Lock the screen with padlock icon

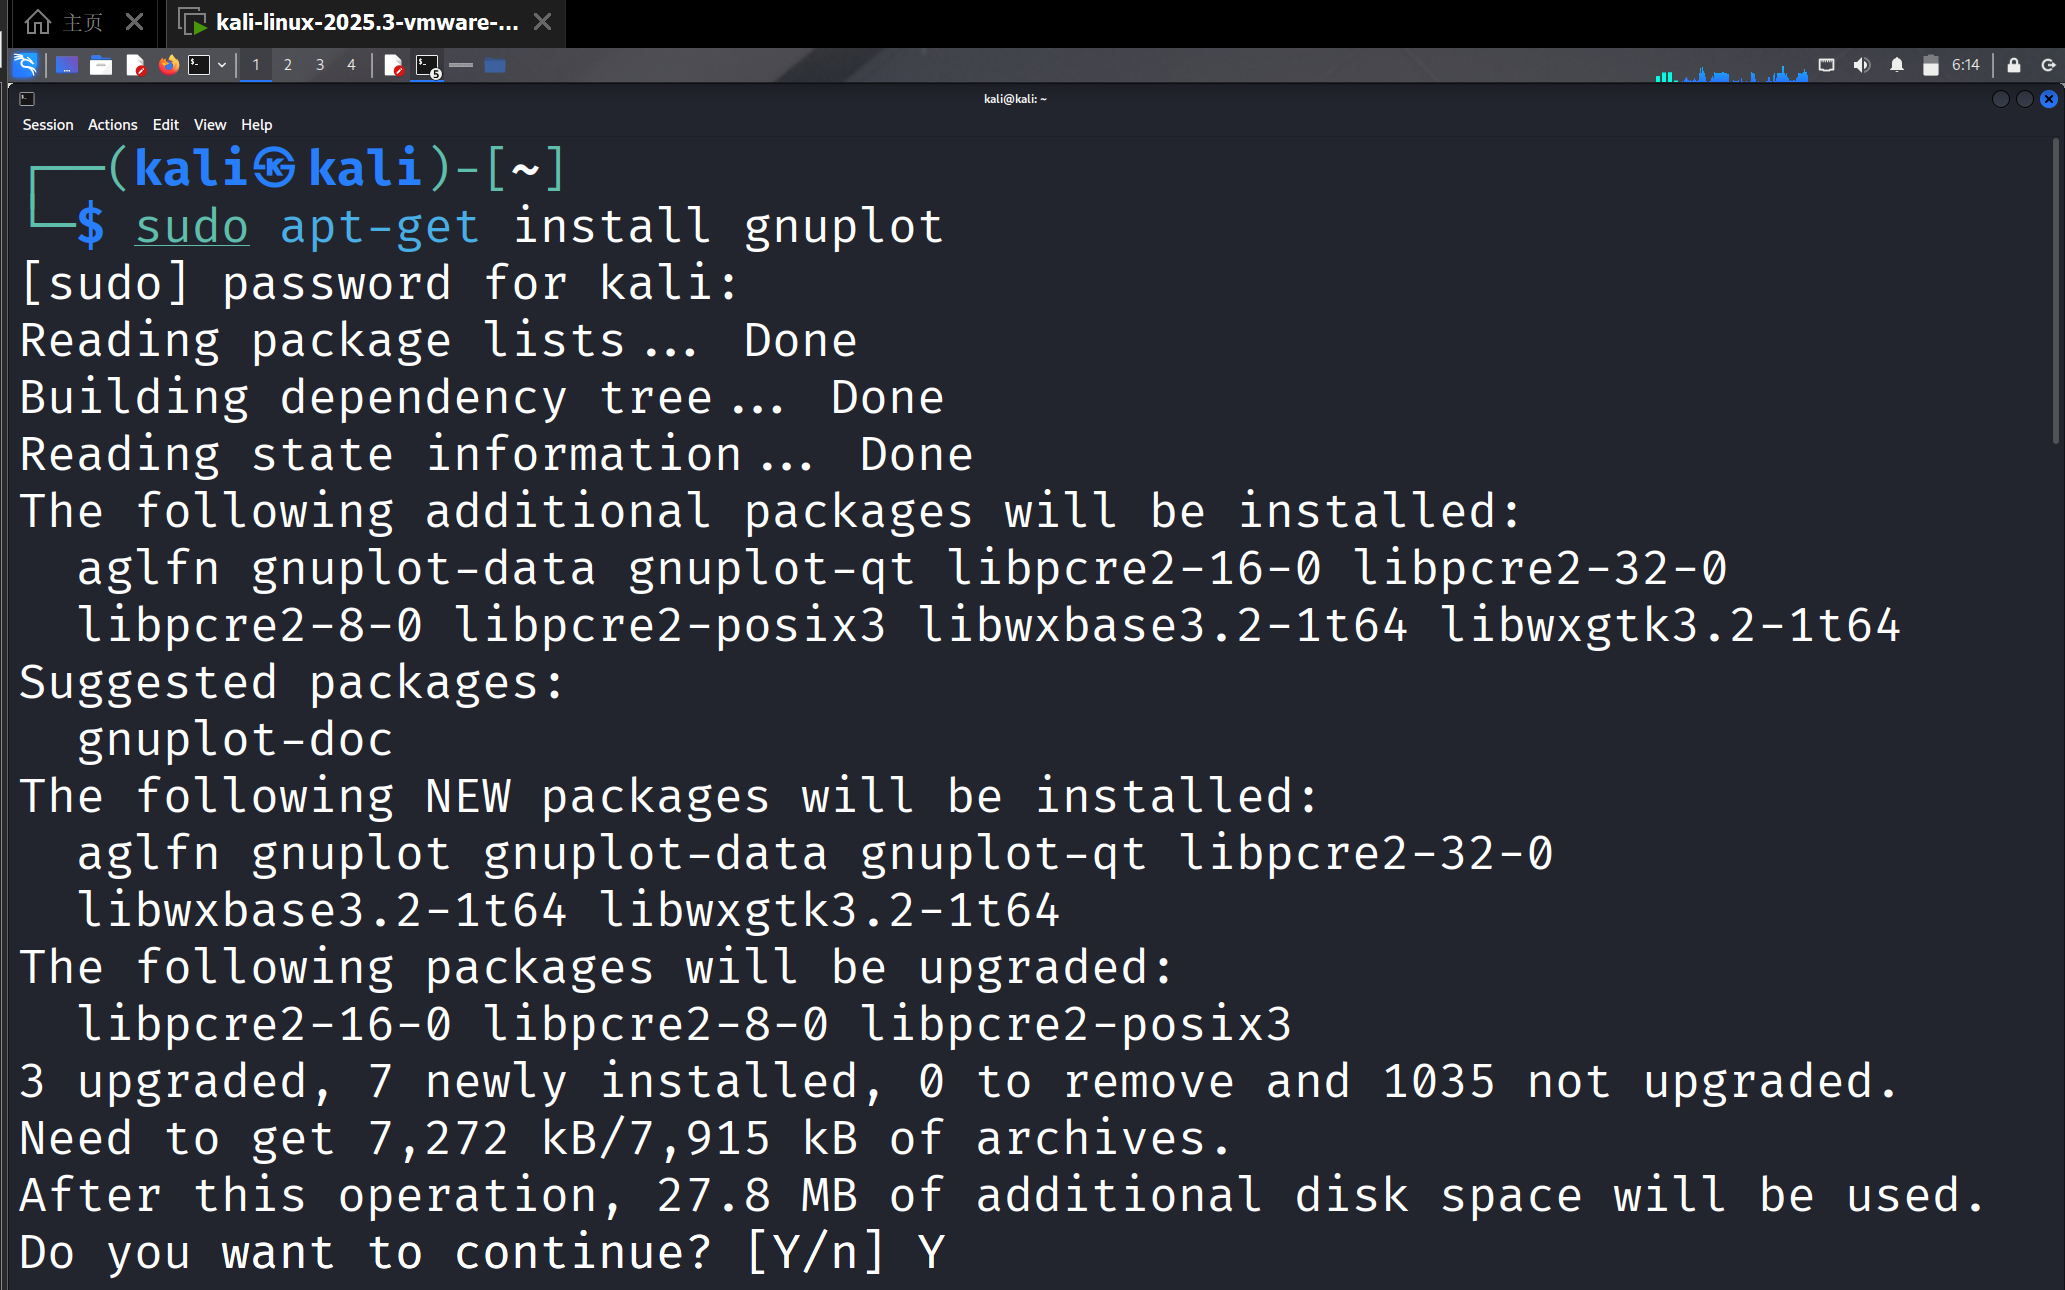(x=2014, y=65)
